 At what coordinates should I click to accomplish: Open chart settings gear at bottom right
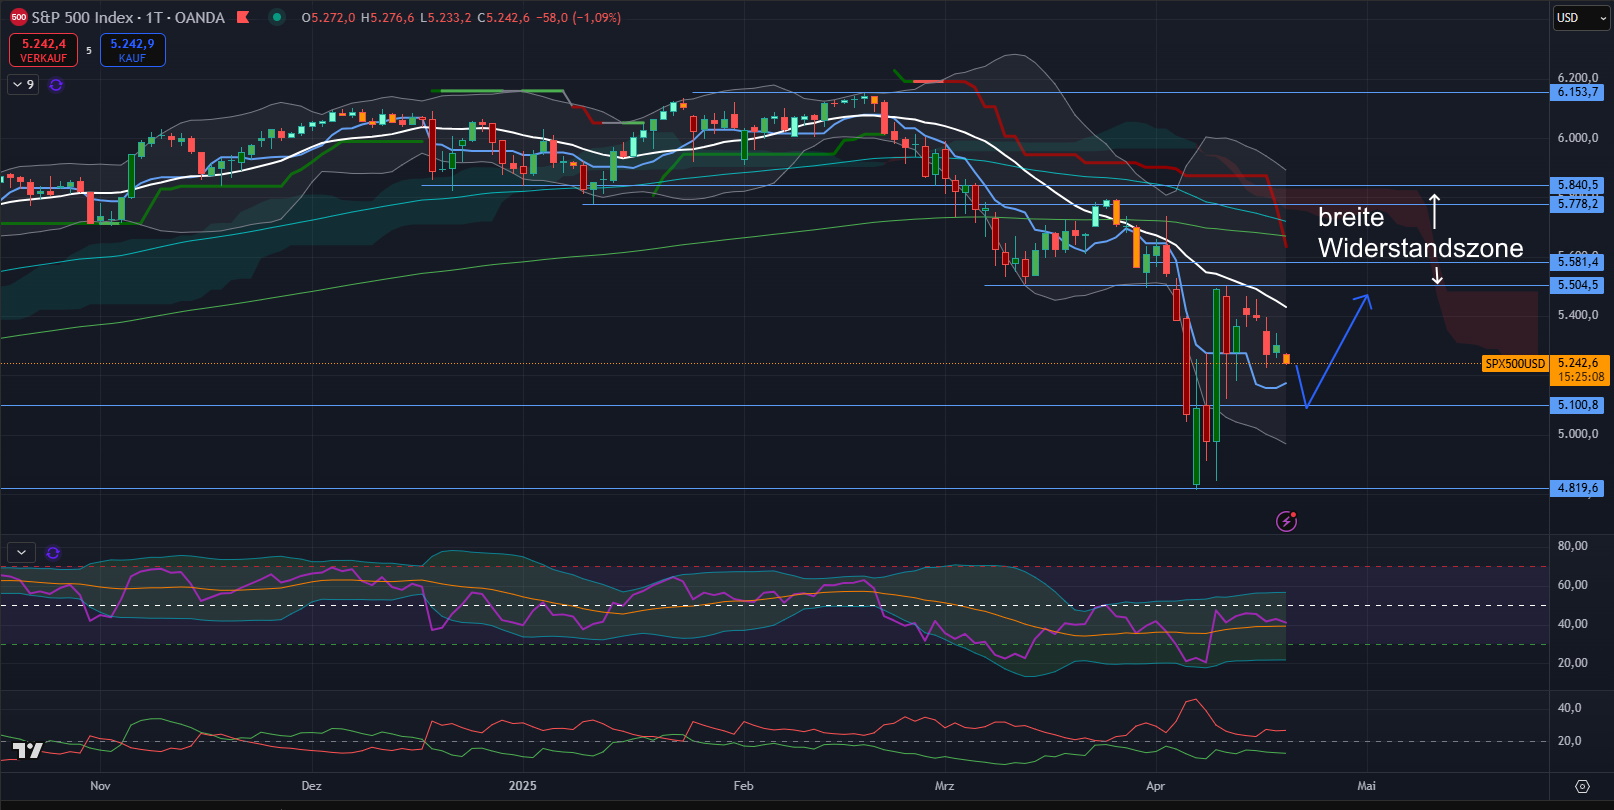click(1582, 786)
